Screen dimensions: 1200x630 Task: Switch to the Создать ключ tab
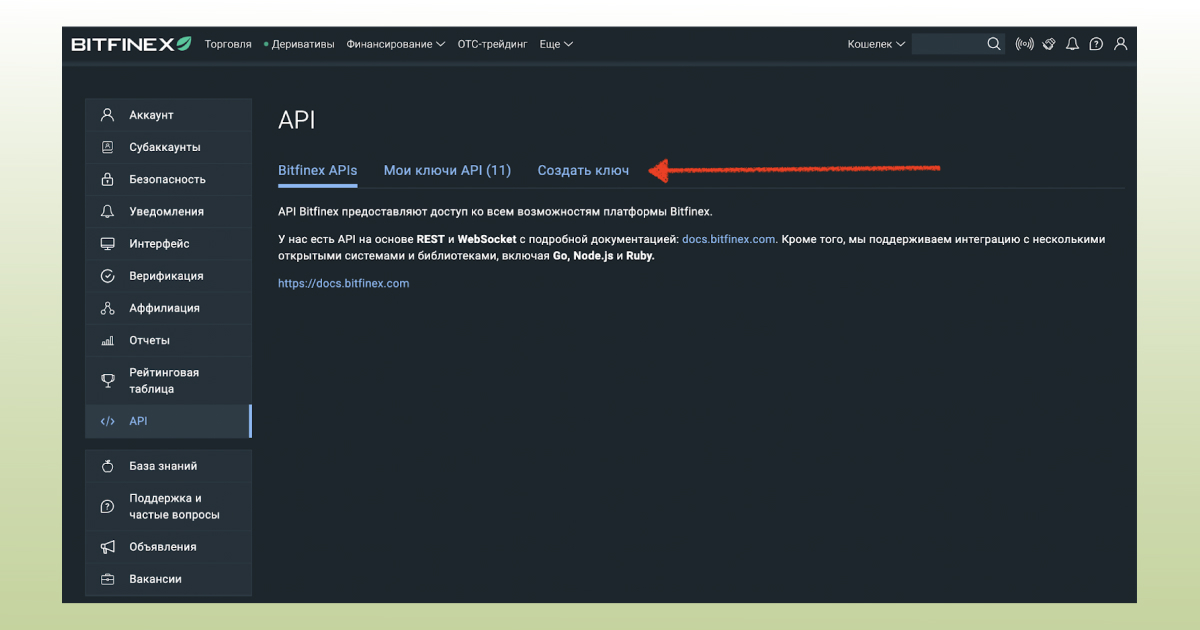(583, 170)
